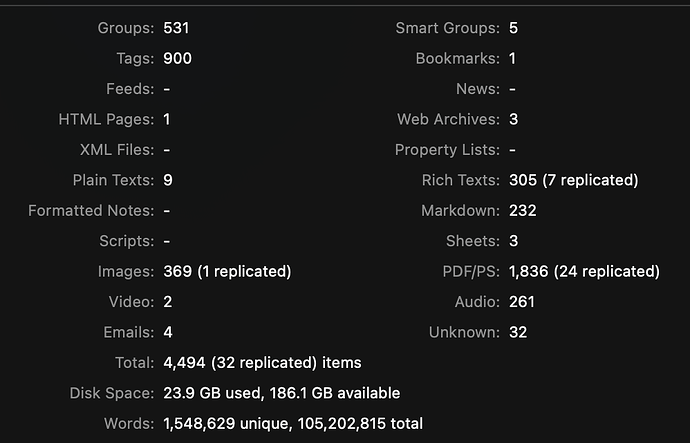Select Images value 369 (1 replicated)
690x443 pixels.
pos(227,271)
